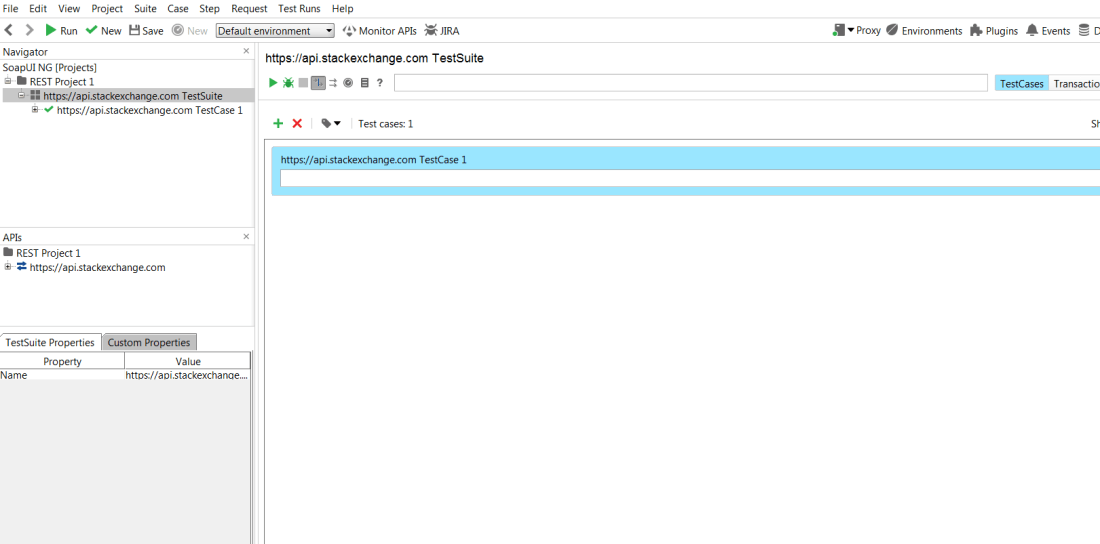
Task: Open Monitor APIs from the toolbar
Action: click(x=379, y=31)
